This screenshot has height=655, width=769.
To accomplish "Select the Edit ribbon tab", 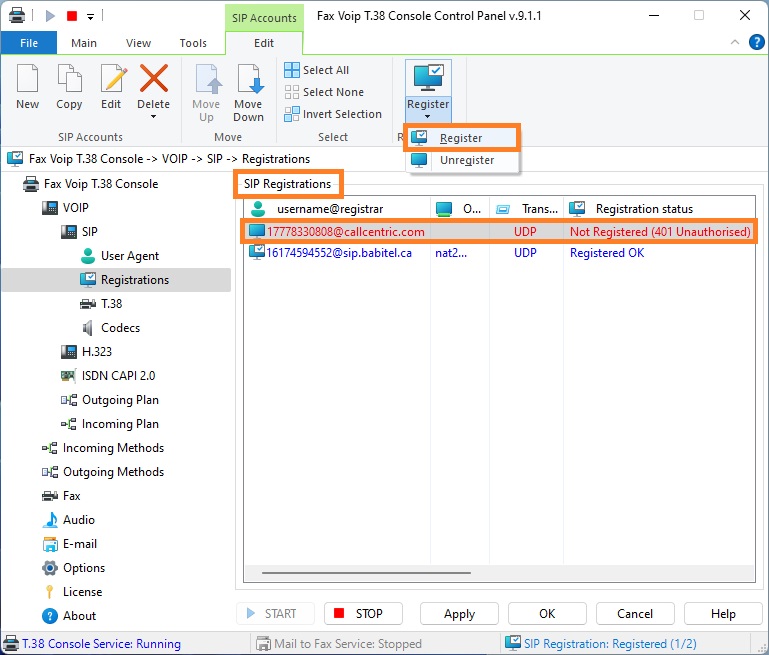I will pos(264,43).
